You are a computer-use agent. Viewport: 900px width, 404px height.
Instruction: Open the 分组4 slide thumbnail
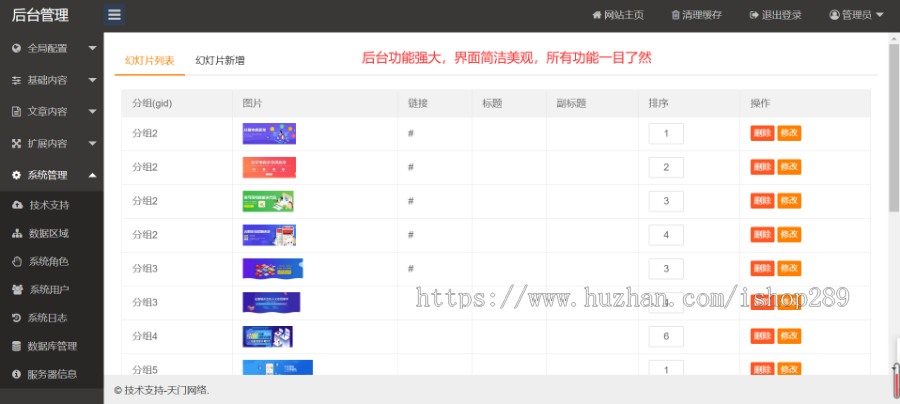[x=267, y=337]
